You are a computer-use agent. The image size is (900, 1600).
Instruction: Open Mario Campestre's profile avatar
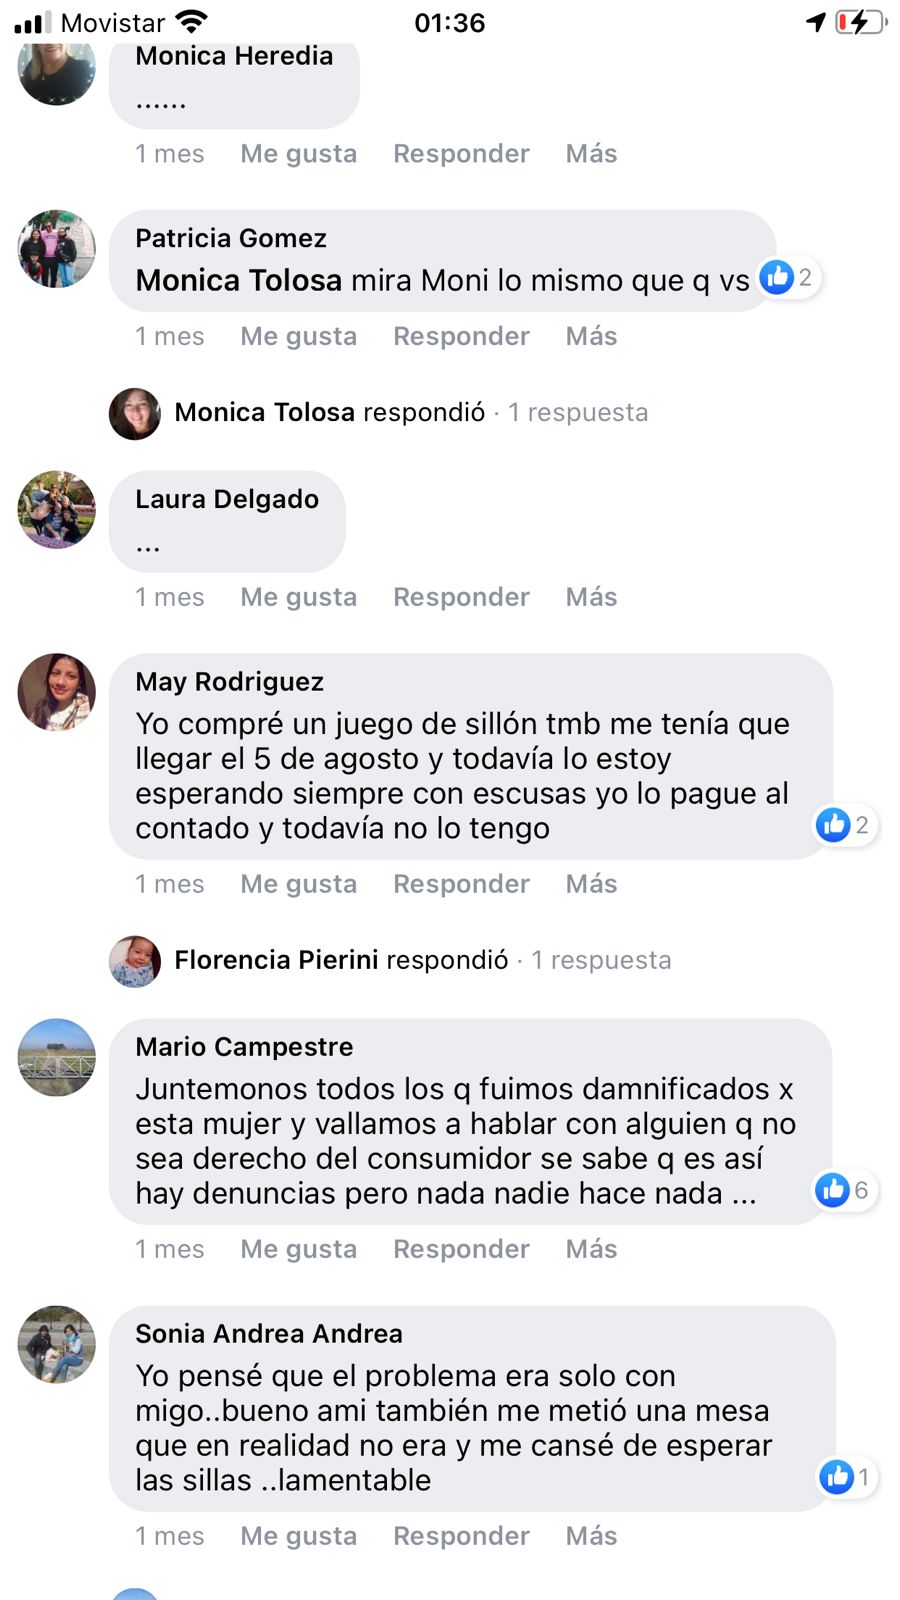57,1057
